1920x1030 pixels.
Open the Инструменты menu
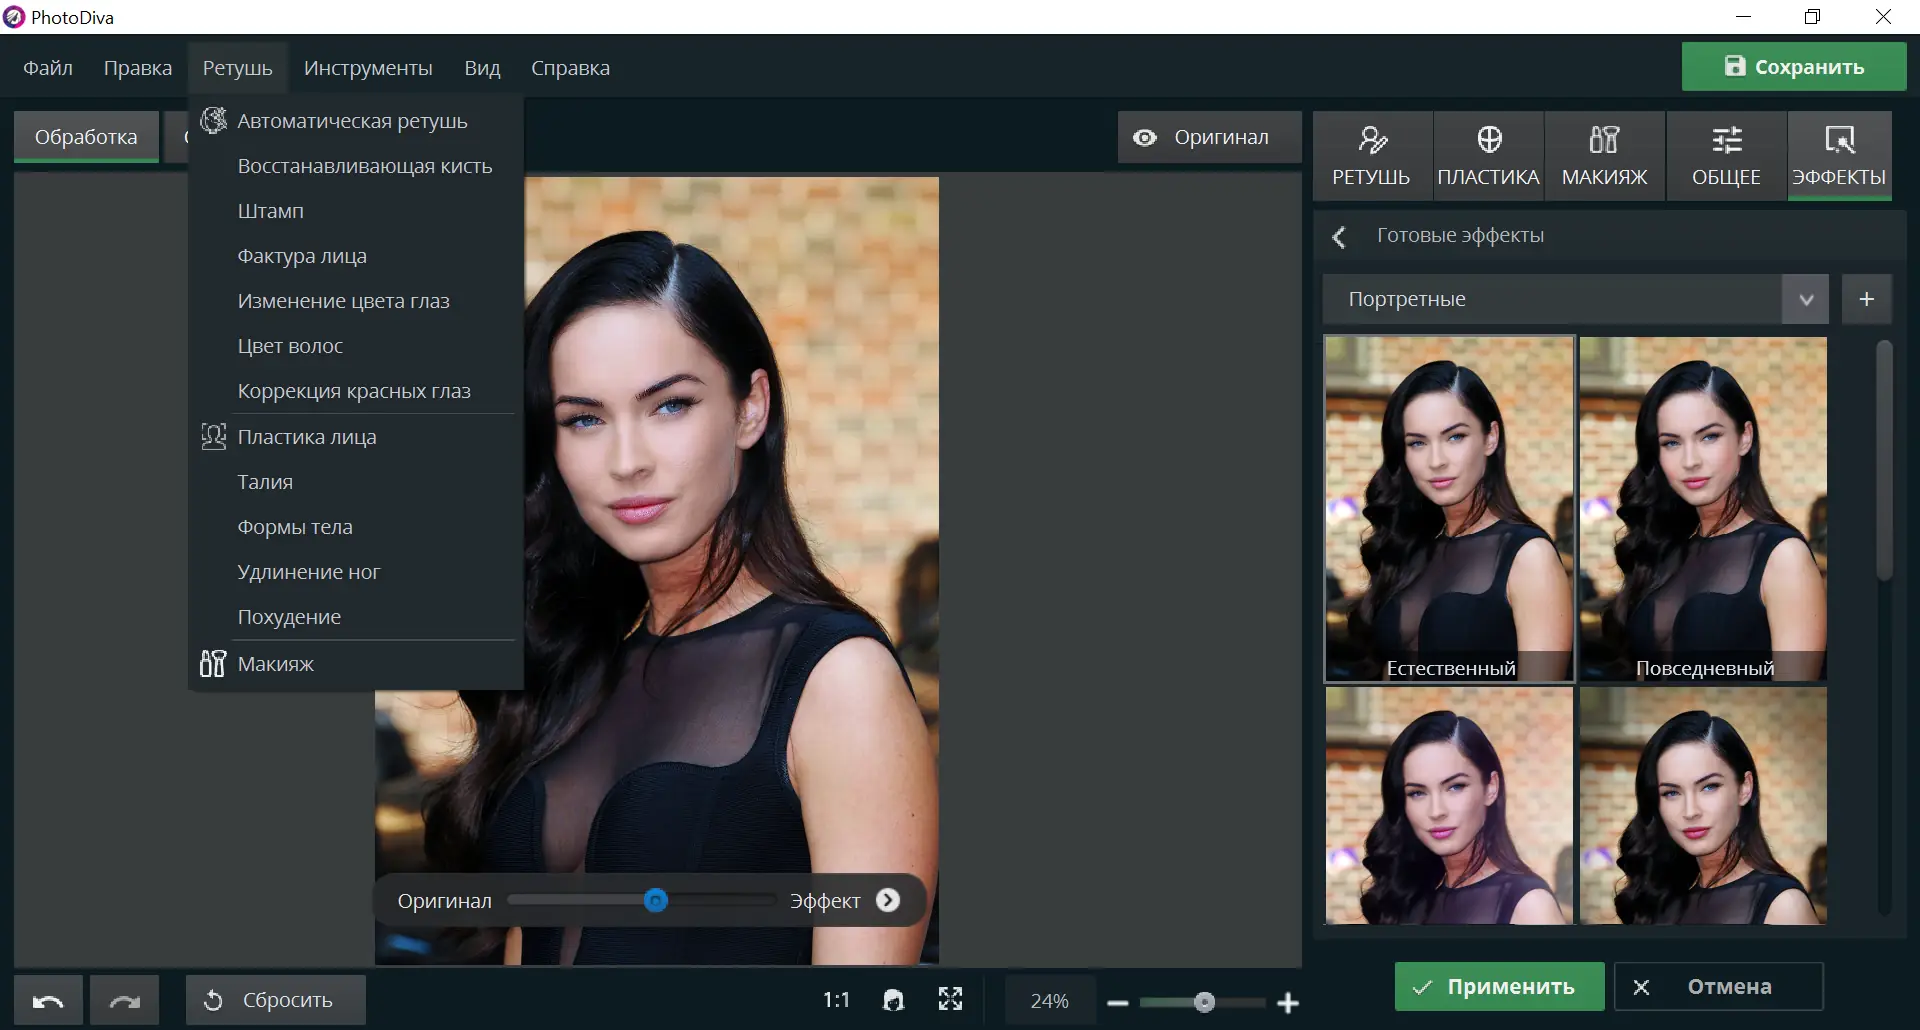[x=368, y=68]
